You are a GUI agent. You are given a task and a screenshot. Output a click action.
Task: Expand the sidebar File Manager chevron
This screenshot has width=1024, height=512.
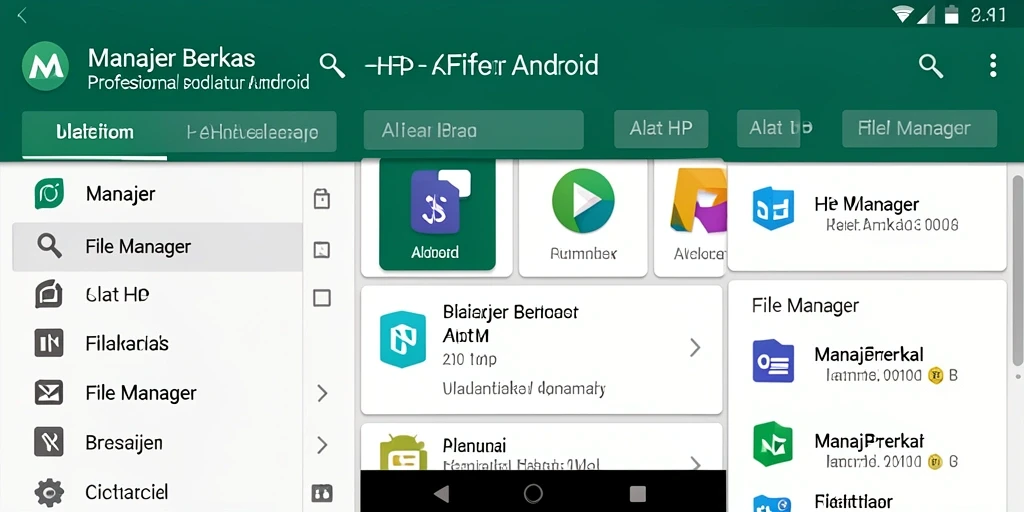click(x=321, y=392)
